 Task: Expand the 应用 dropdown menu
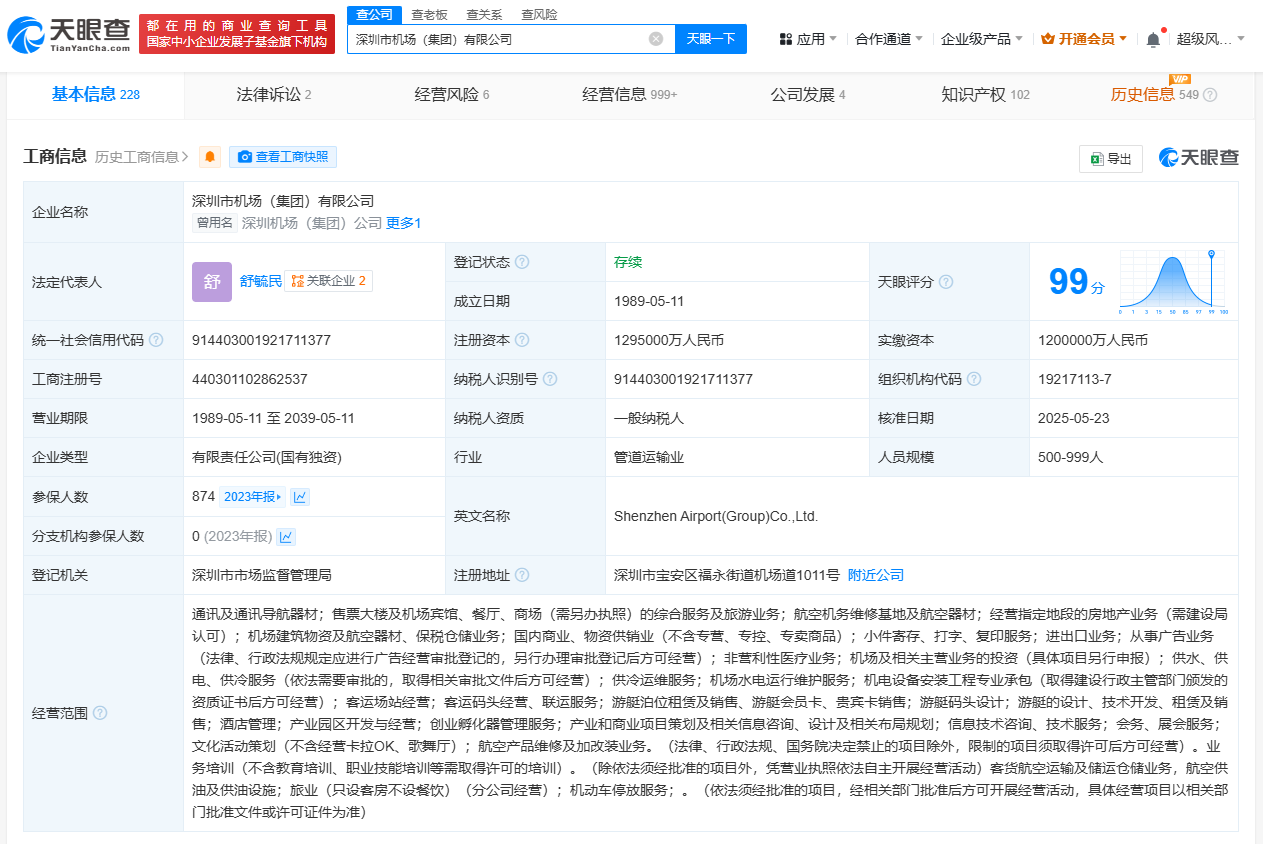click(807, 39)
